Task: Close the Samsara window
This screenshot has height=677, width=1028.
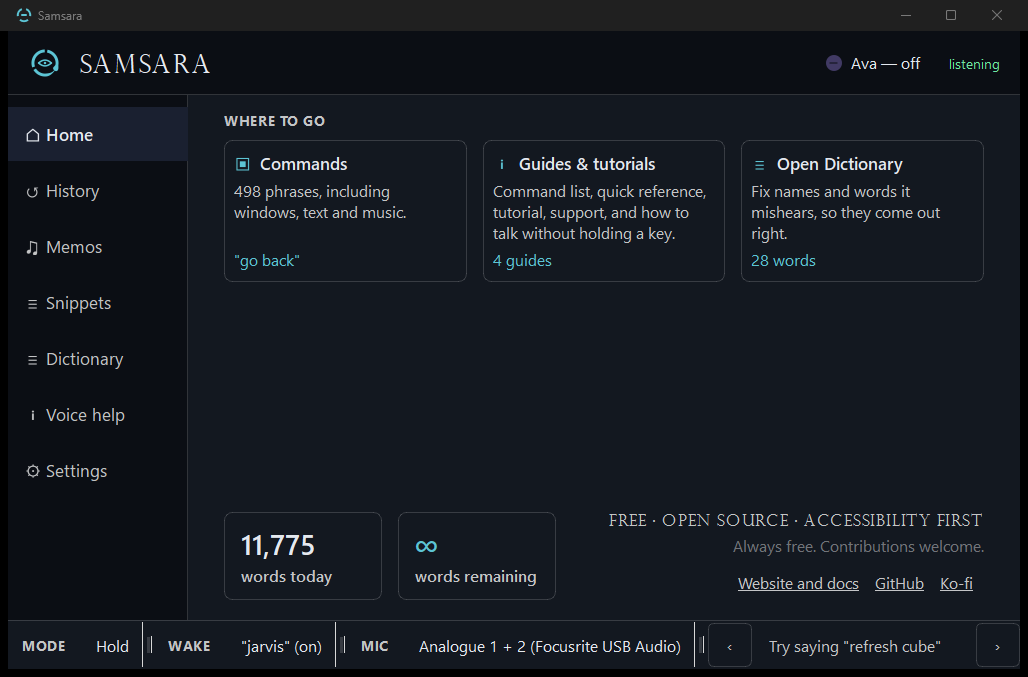Action: pos(997,15)
